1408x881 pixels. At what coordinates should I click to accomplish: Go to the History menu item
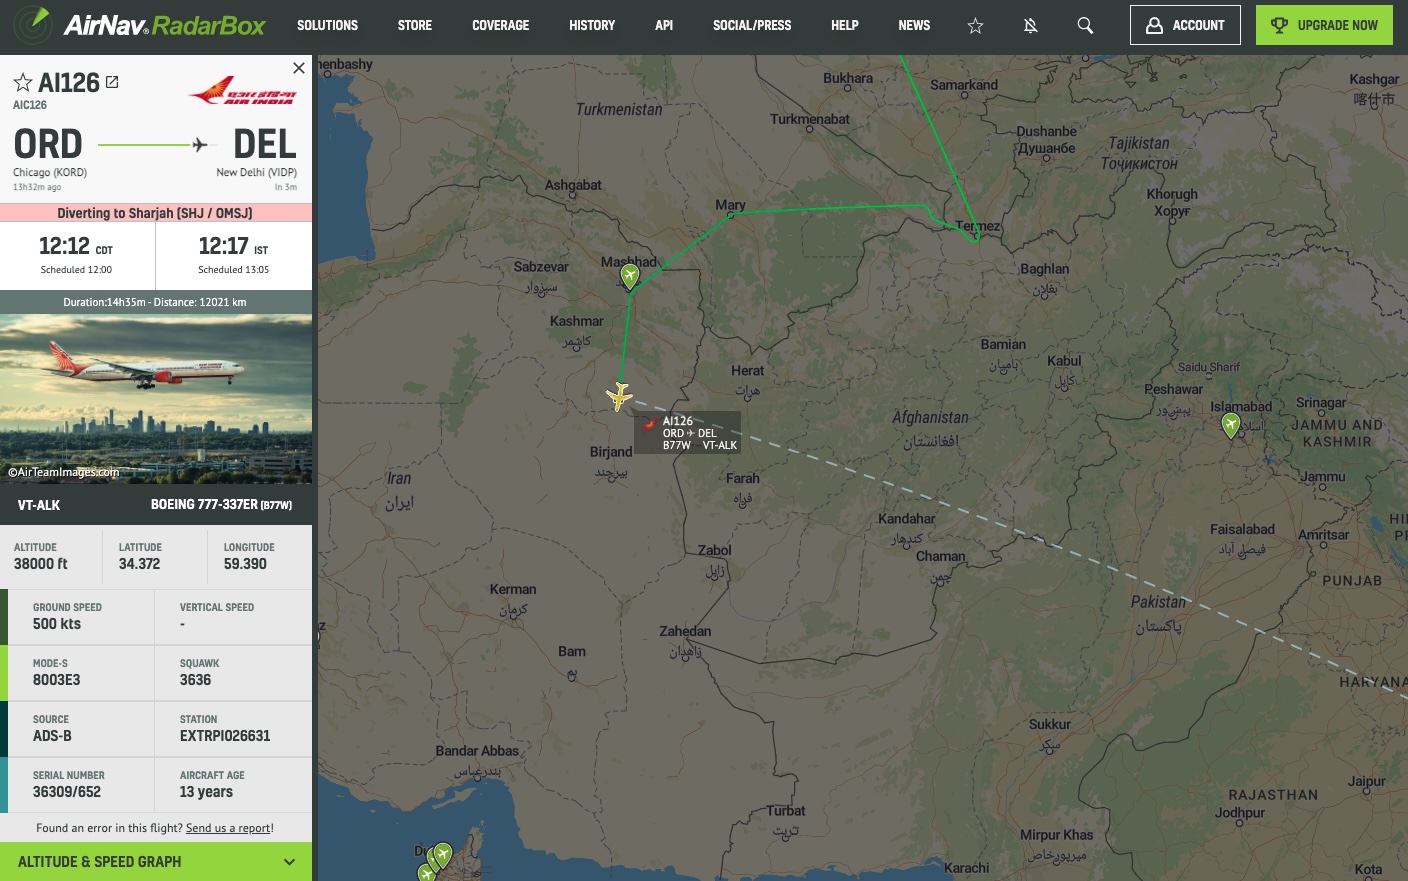[592, 25]
